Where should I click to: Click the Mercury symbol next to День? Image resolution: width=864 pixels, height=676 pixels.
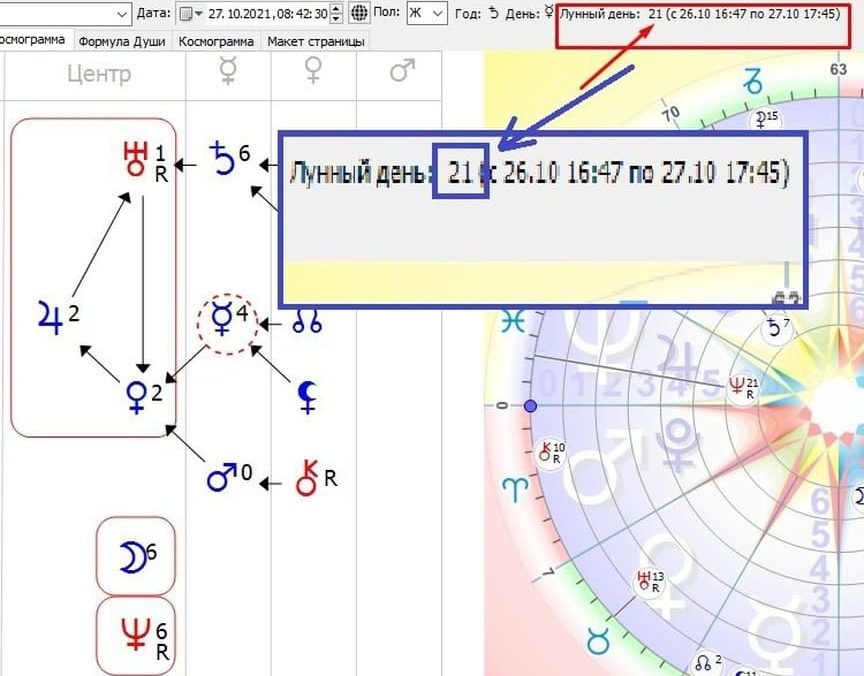[x=548, y=12]
